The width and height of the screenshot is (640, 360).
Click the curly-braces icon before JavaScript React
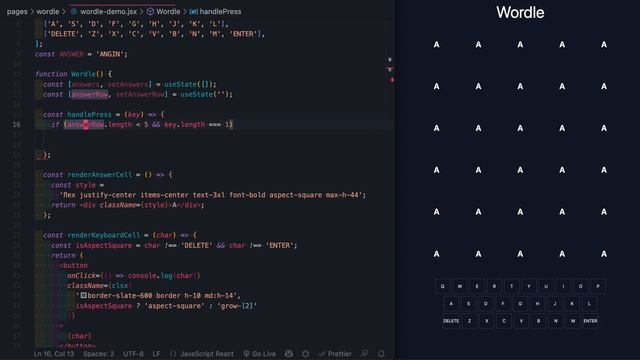tap(173, 353)
